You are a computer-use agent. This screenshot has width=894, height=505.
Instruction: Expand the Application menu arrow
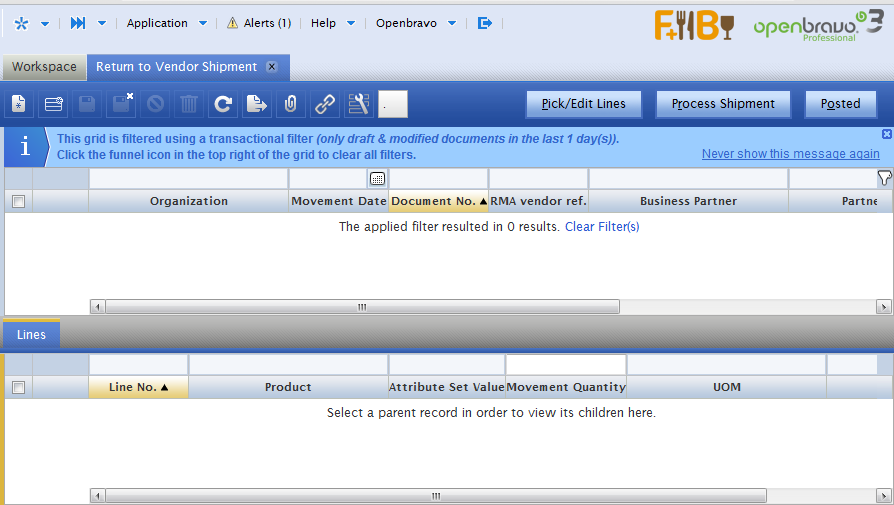[203, 24]
